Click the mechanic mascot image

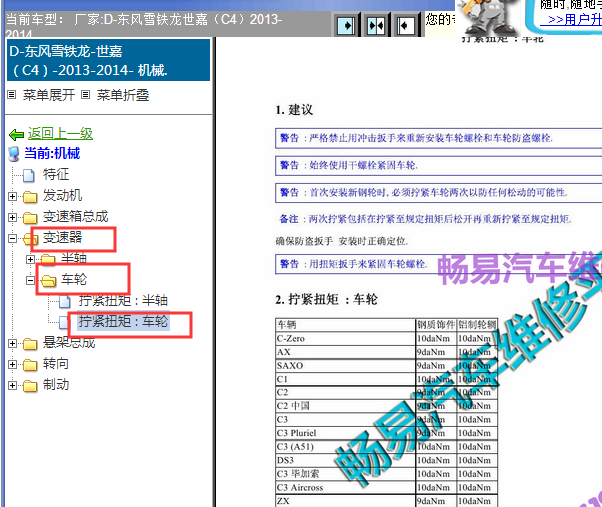489,17
